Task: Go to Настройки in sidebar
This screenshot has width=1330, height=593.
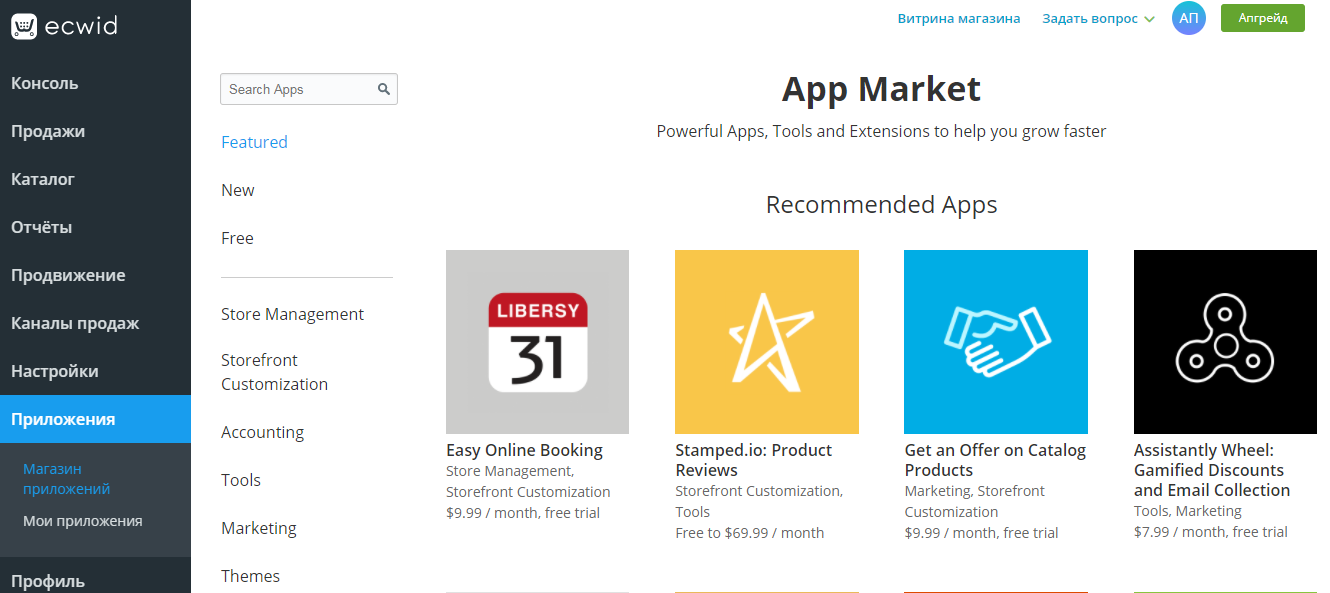Action: point(55,371)
